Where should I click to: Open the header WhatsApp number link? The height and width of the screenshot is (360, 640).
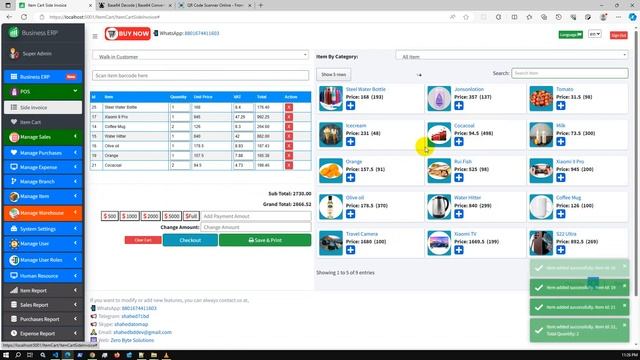[x=202, y=33]
